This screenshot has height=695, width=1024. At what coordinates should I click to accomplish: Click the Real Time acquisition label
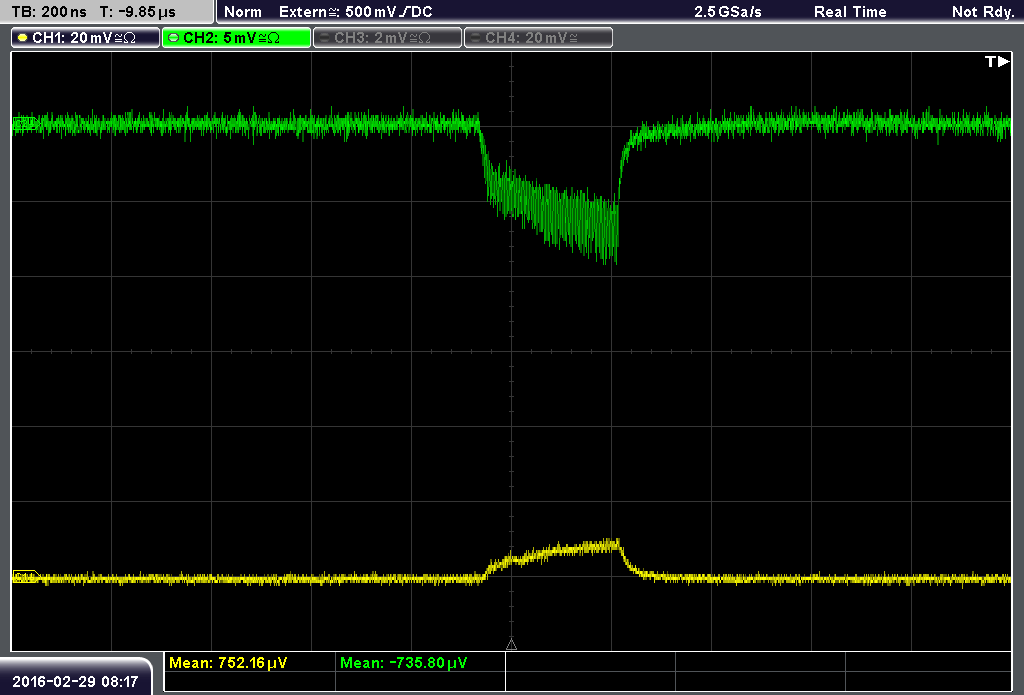point(850,12)
